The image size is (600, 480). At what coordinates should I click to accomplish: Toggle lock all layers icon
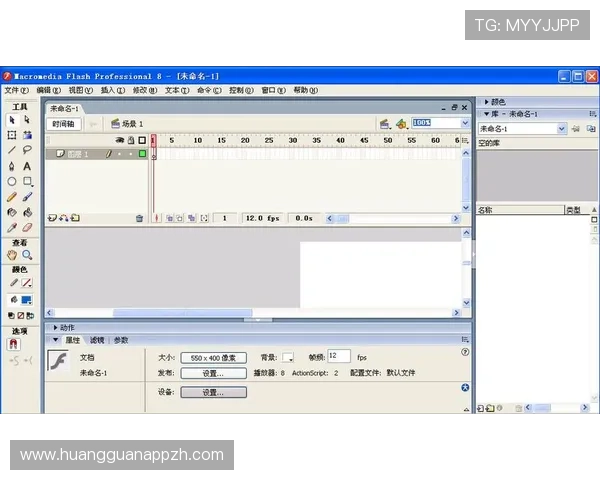pos(131,140)
